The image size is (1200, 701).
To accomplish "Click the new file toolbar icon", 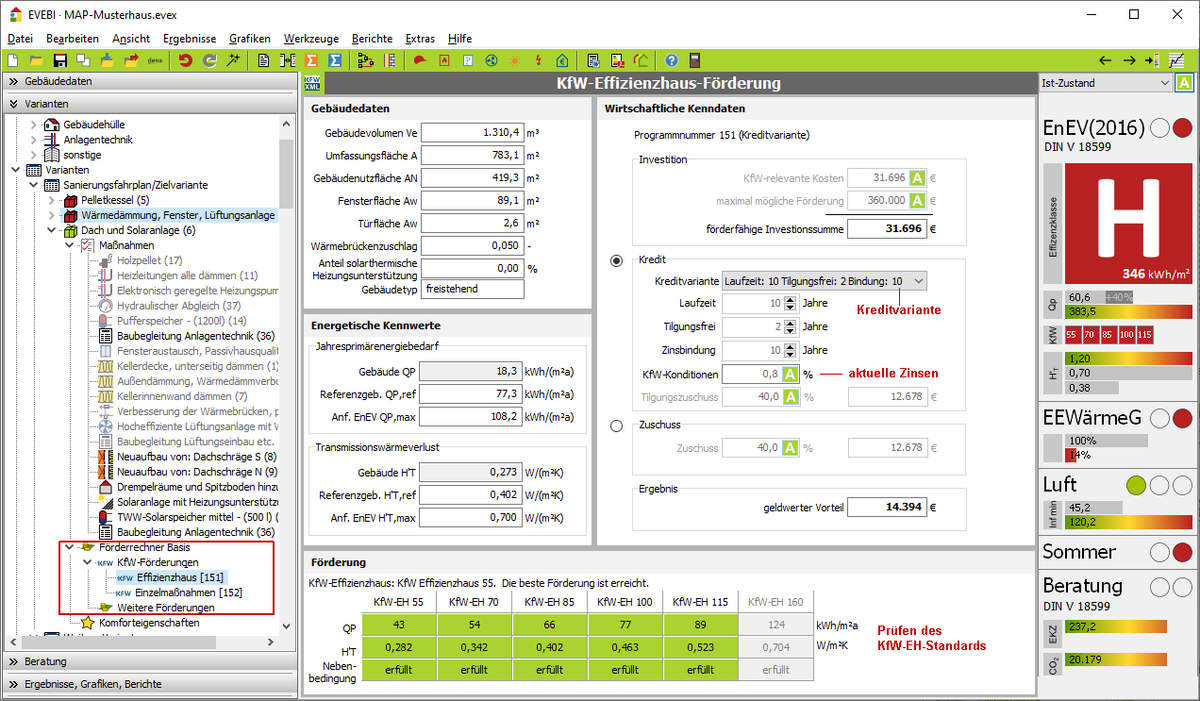I will (x=13, y=60).
